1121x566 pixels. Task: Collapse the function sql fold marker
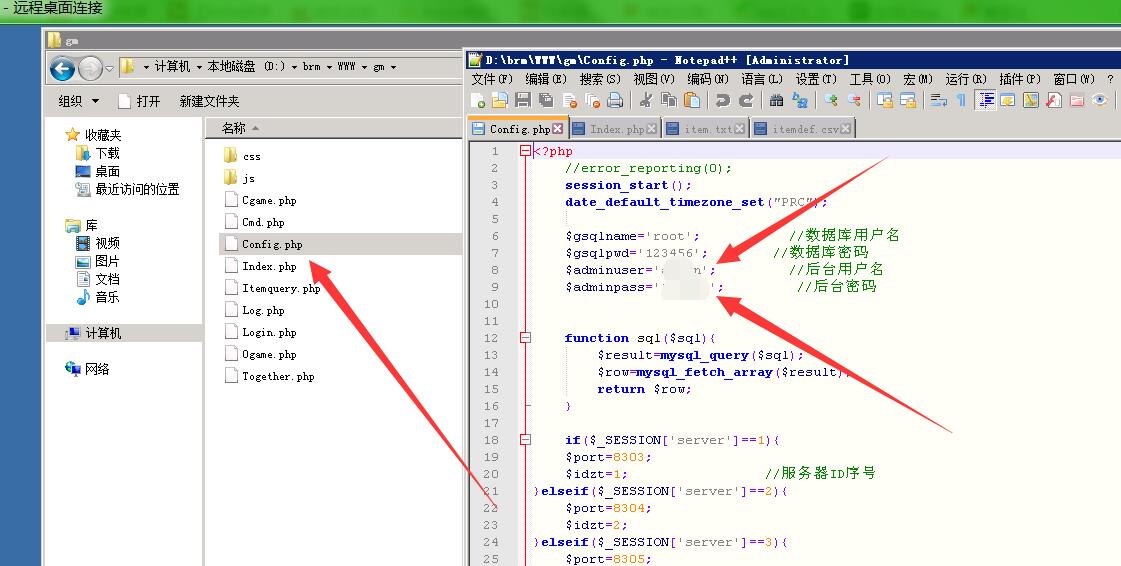click(525, 338)
